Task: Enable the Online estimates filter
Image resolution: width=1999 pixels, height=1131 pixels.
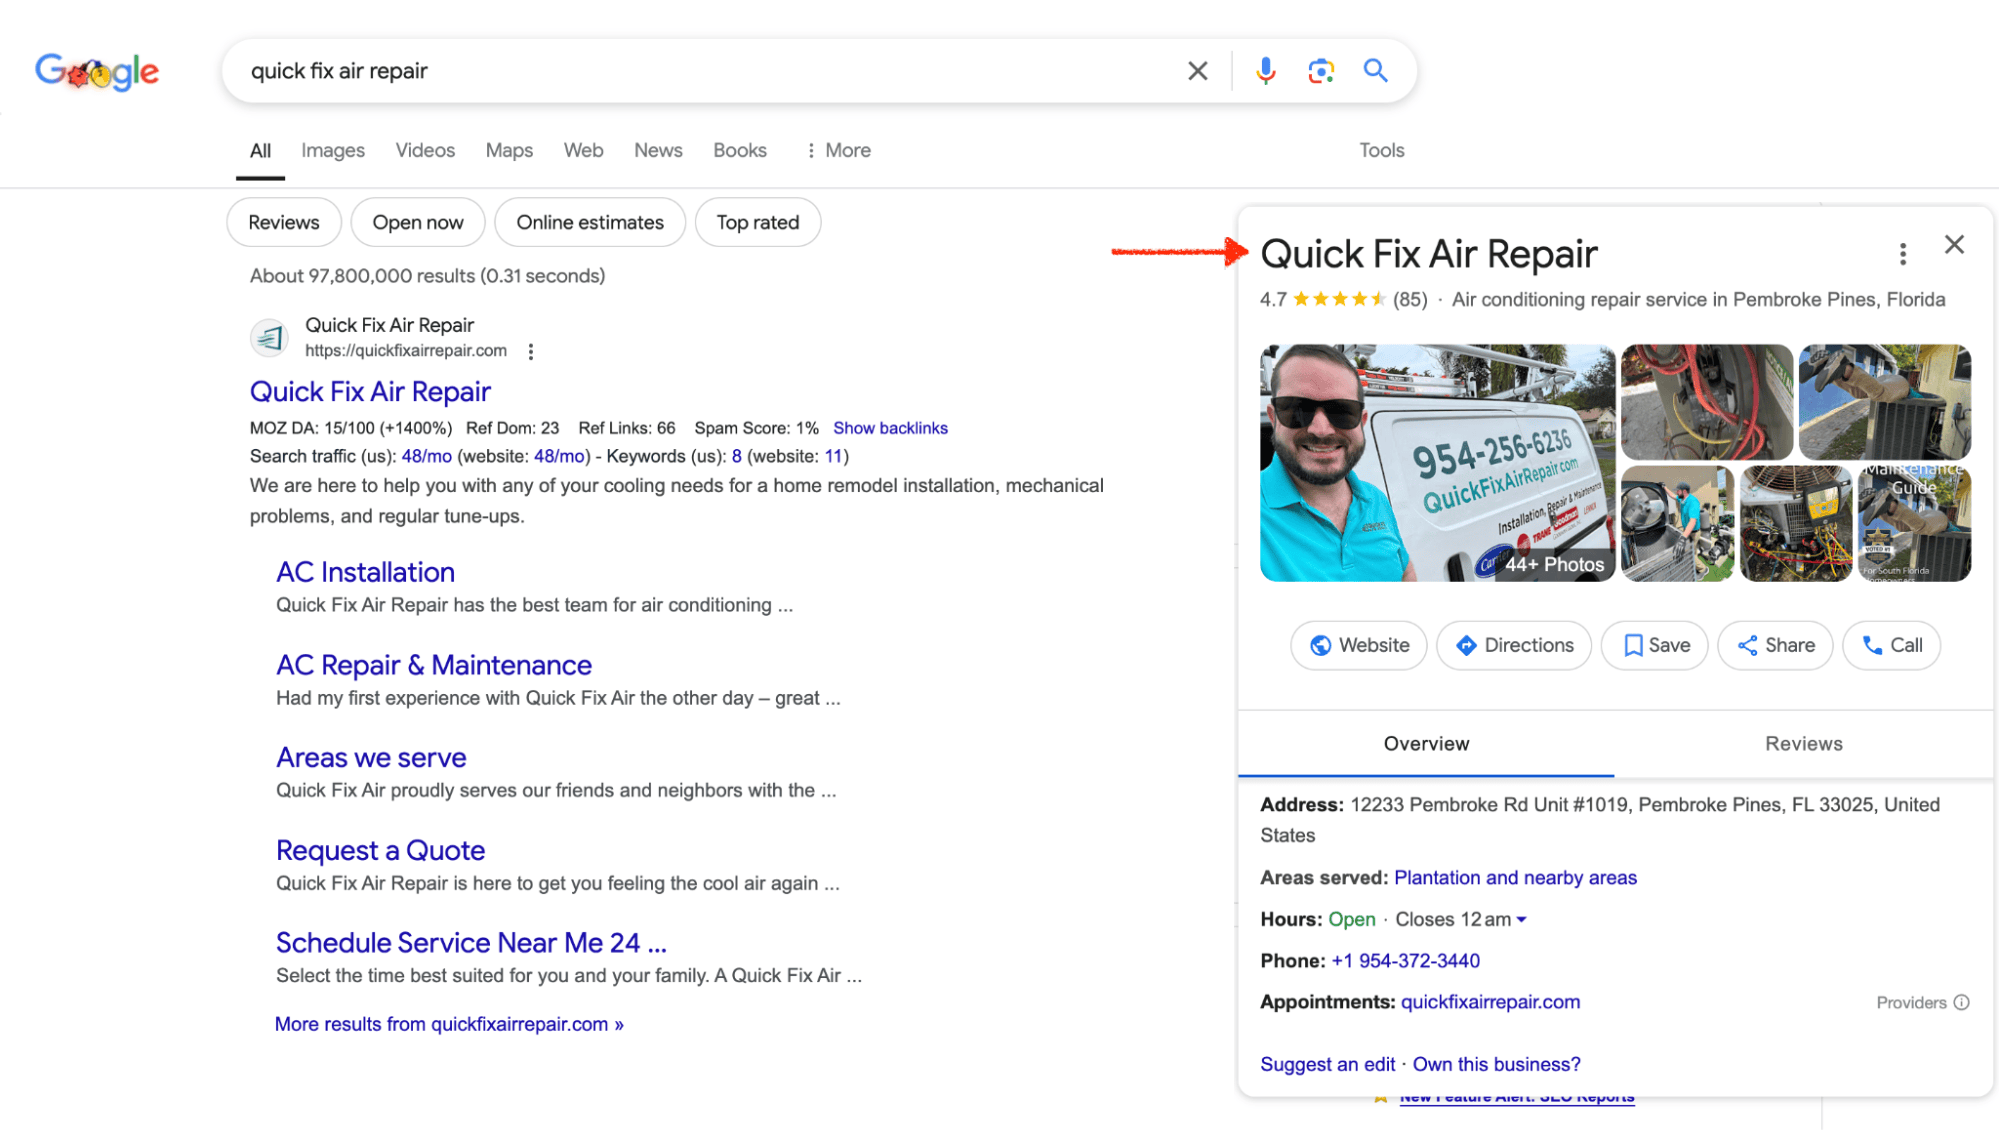Action: tap(589, 222)
